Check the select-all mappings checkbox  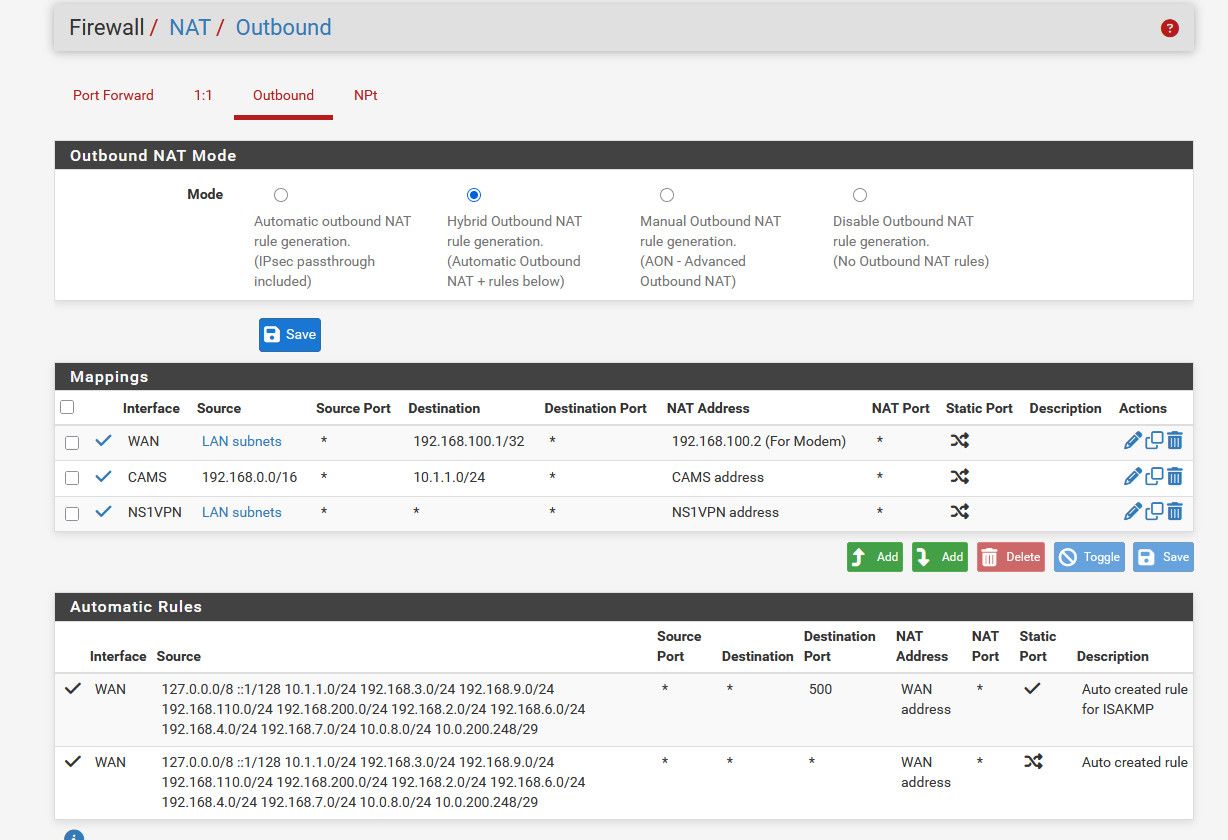[x=67, y=407]
